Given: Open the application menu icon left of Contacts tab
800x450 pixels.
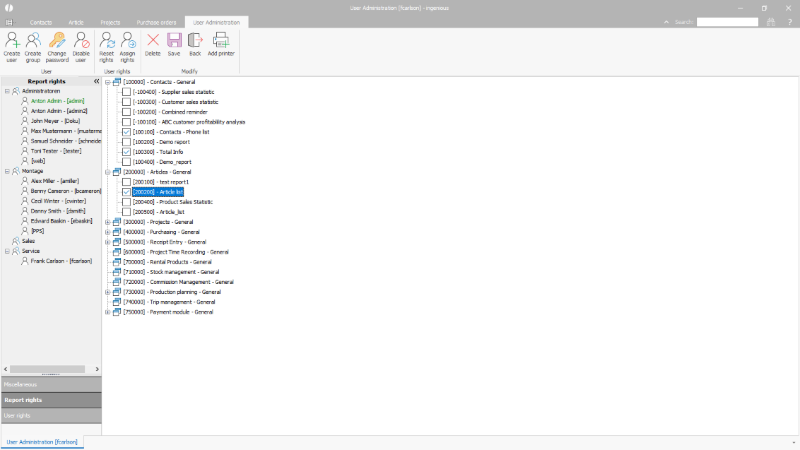Looking at the screenshot, I should click(9, 22).
